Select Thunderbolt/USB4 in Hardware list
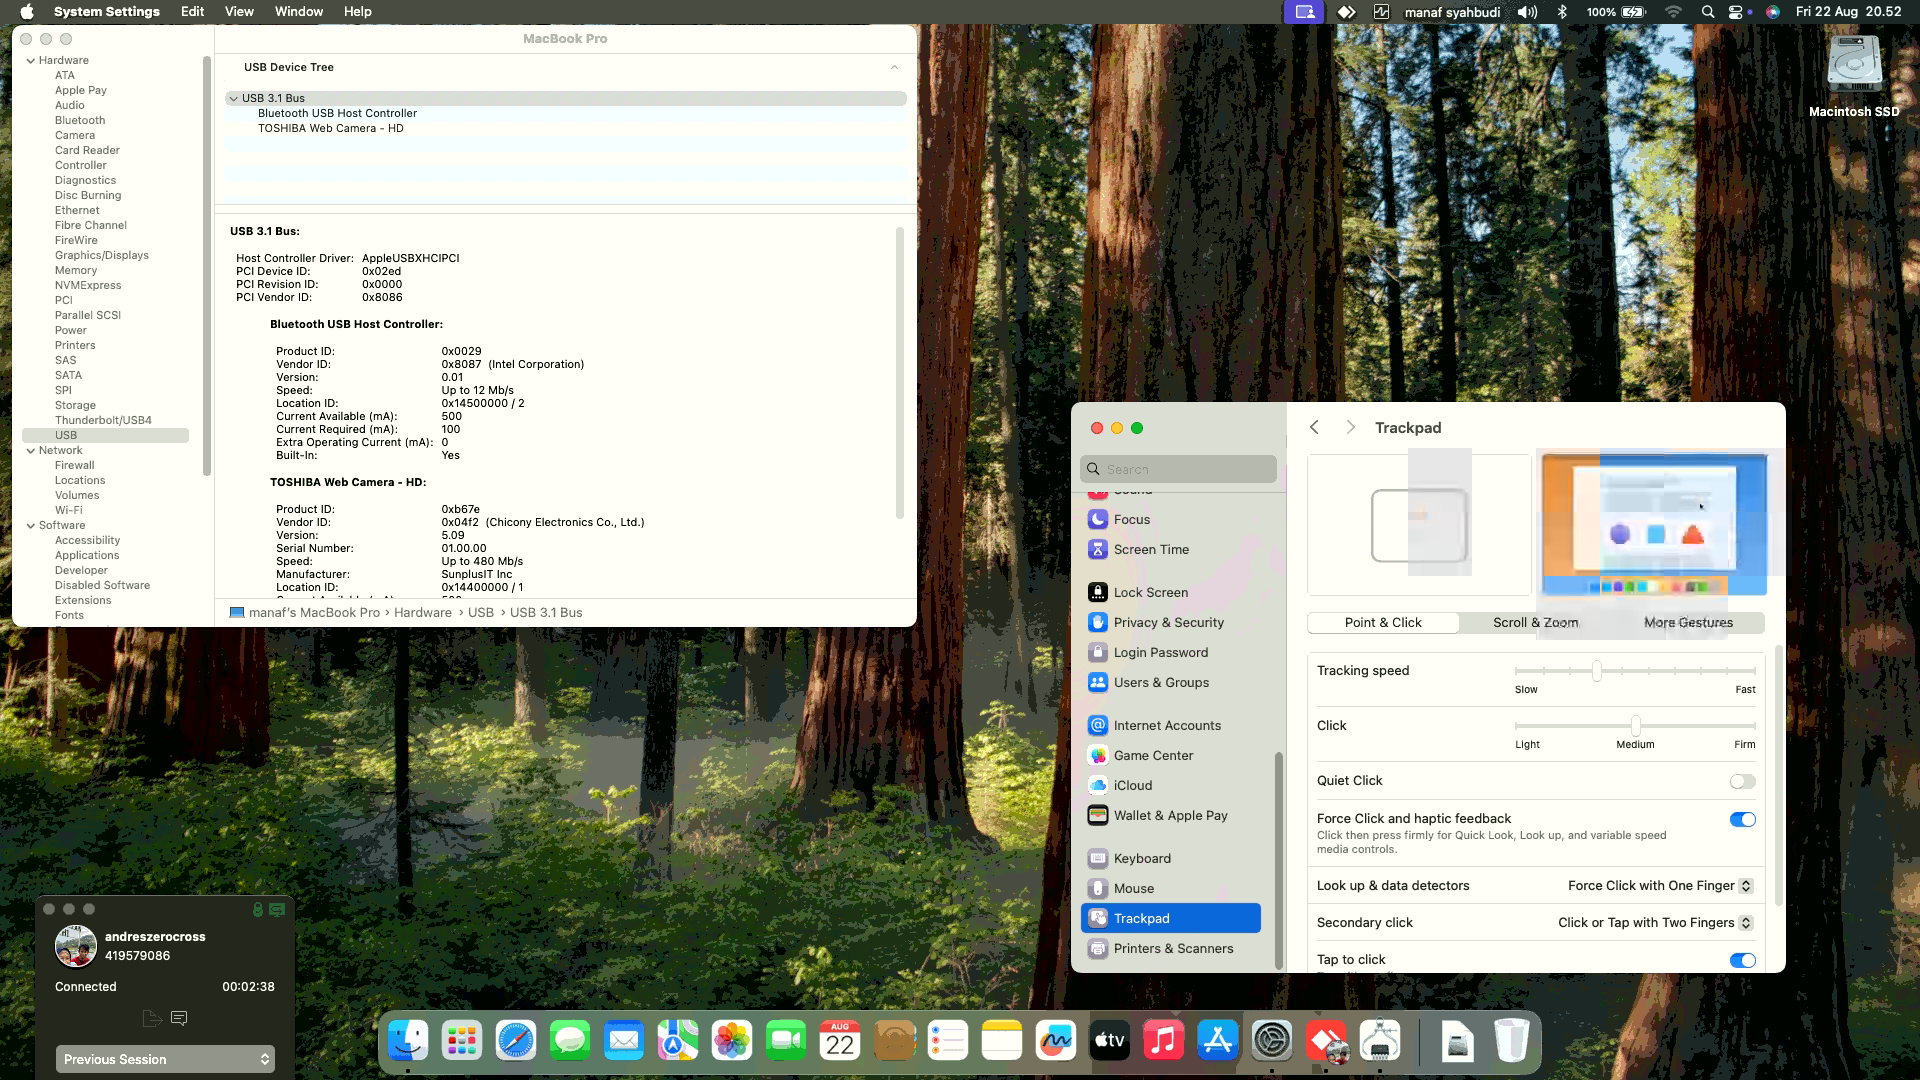Image resolution: width=1920 pixels, height=1080 pixels. 103,420
